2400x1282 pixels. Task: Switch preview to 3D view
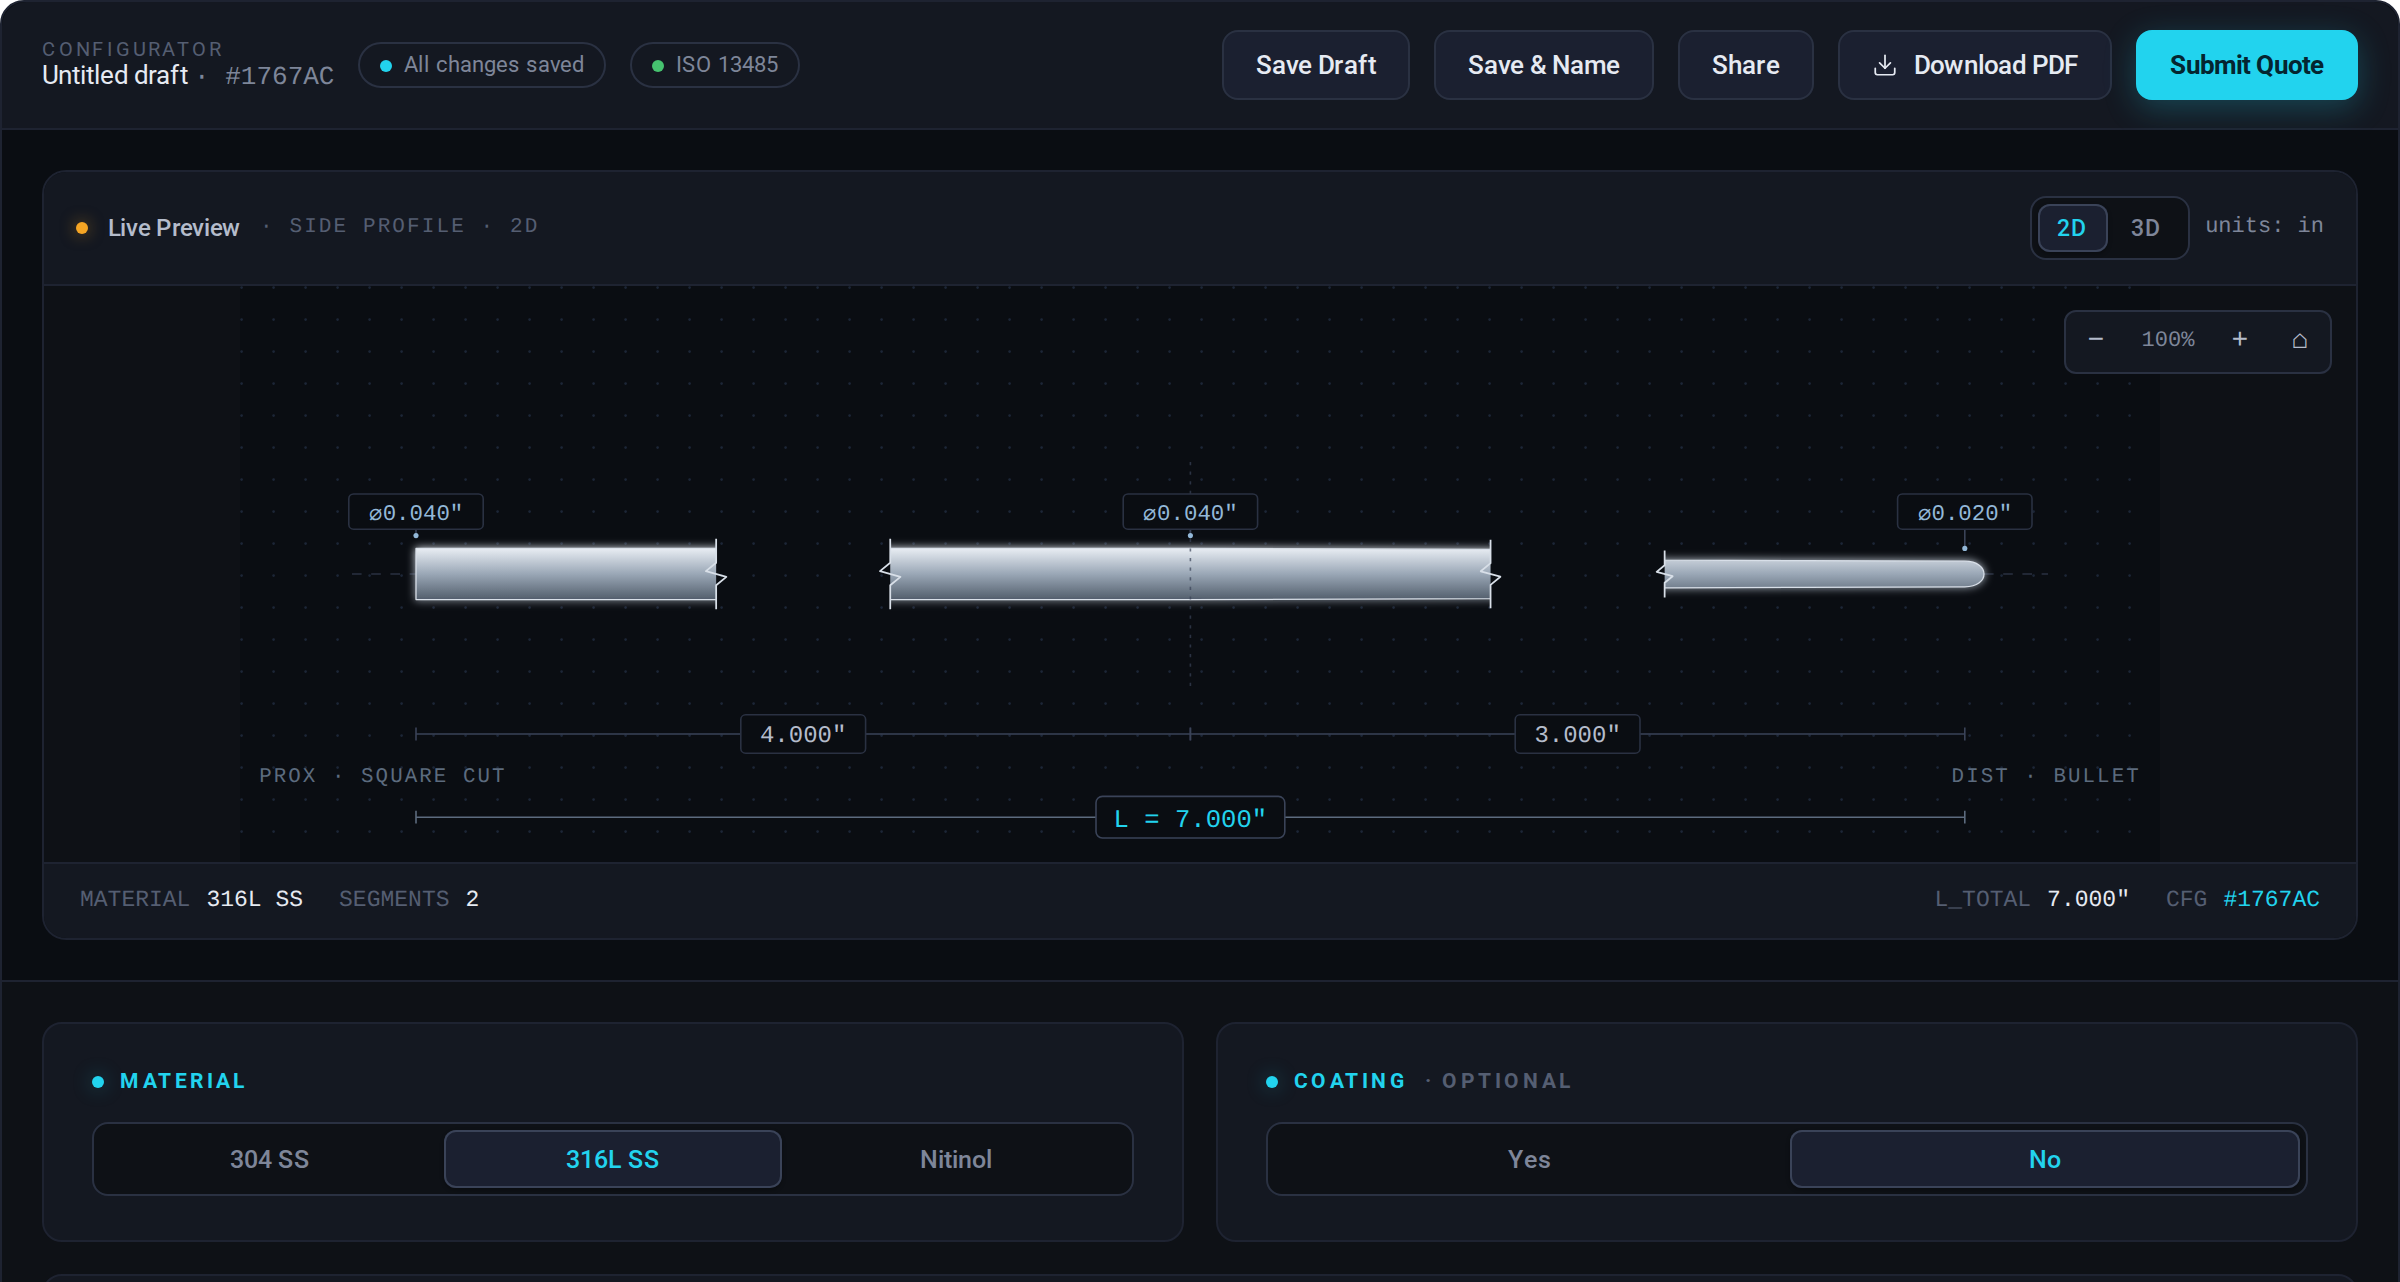(x=2145, y=228)
